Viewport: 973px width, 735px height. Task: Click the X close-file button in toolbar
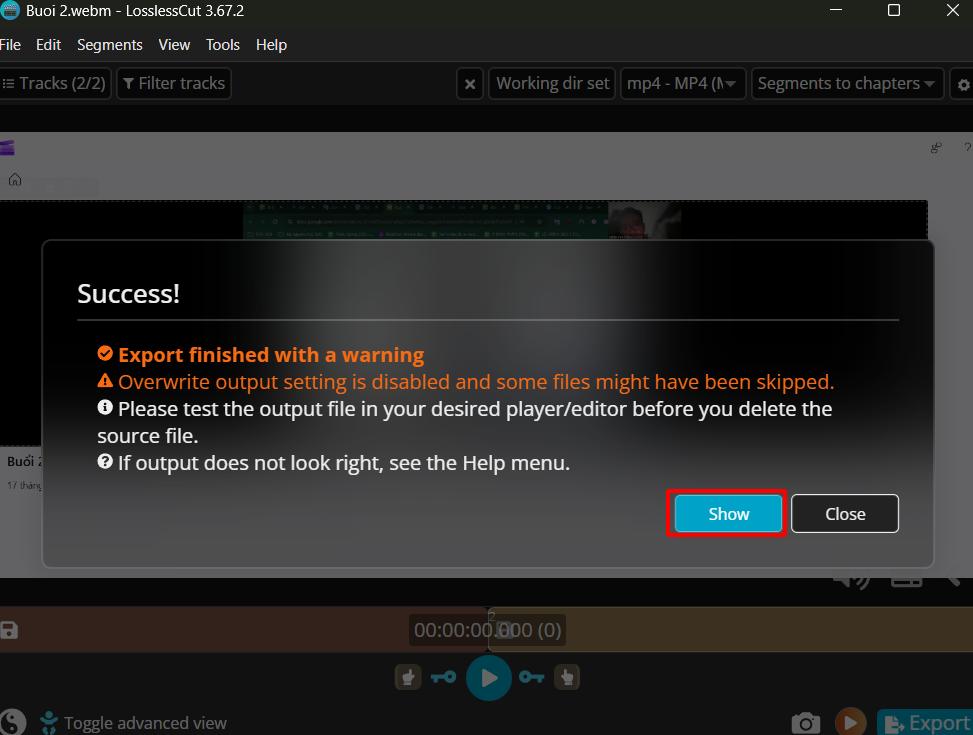coord(470,84)
